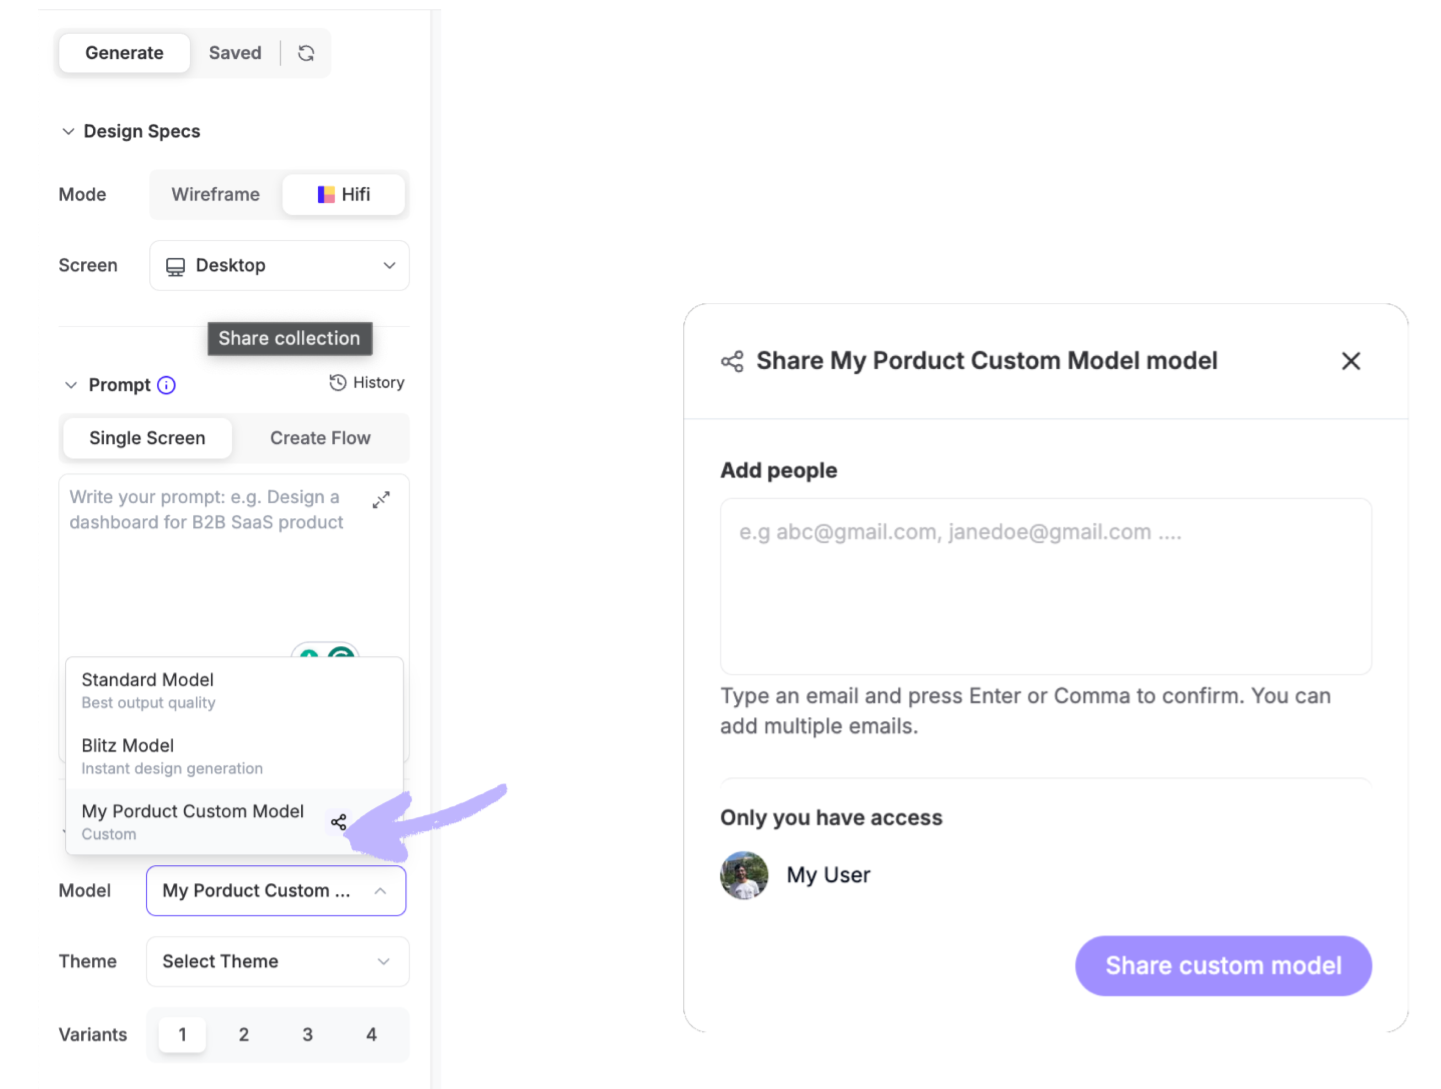This screenshot has height=1089, width=1441.
Task: Switch to the Saved tab
Action: click(x=235, y=53)
